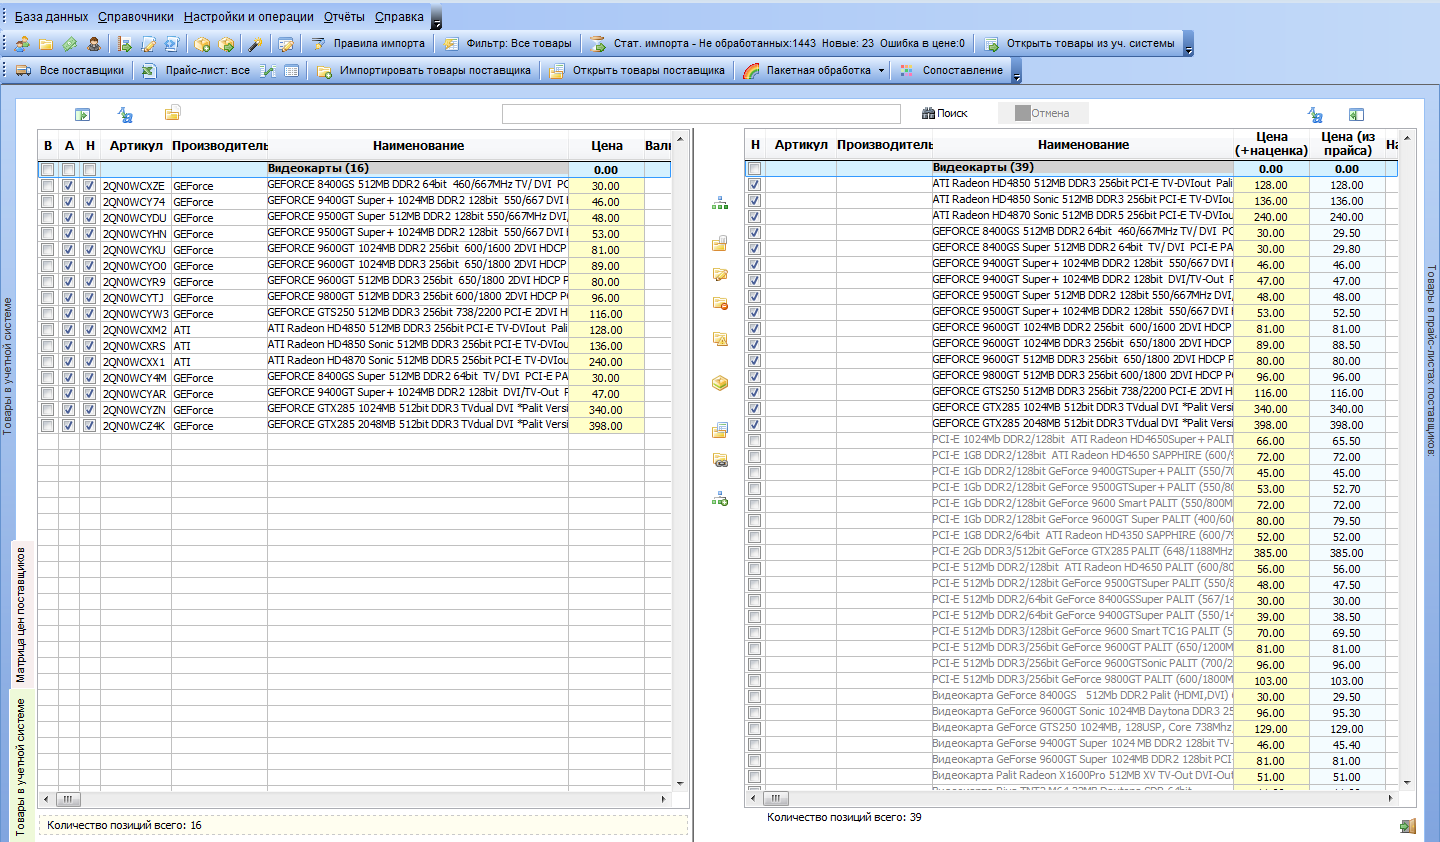Viewport: 1440px width, 842px height.
Task: Select the Все поставщики button
Action: [70, 71]
